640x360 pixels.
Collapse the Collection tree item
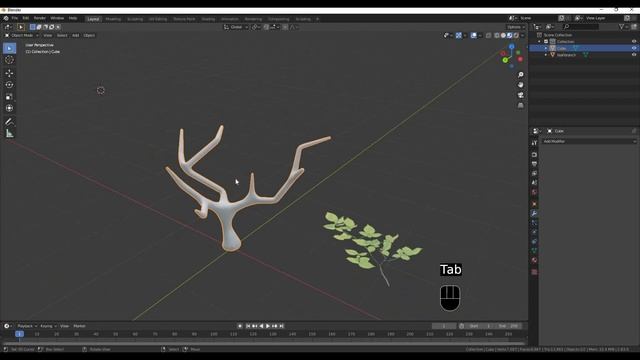tap(540, 42)
